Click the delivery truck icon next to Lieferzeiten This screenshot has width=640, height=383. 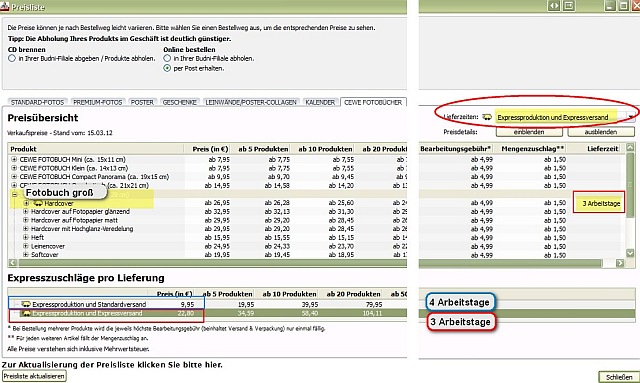pos(487,117)
